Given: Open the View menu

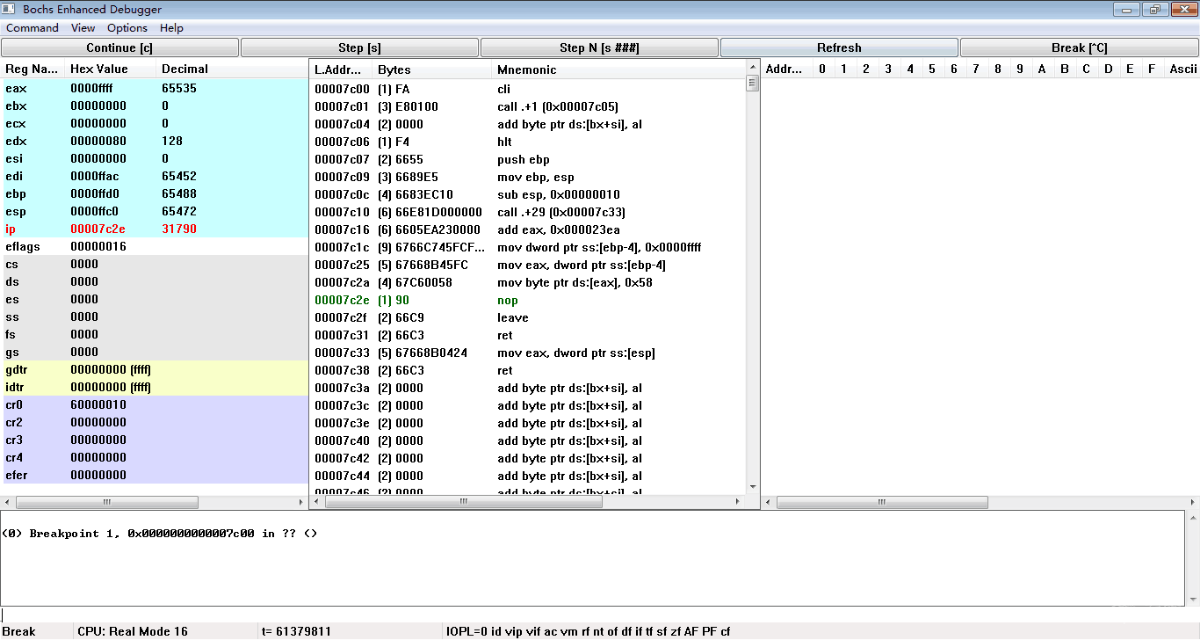Looking at the screenshot, I should 83,28.
